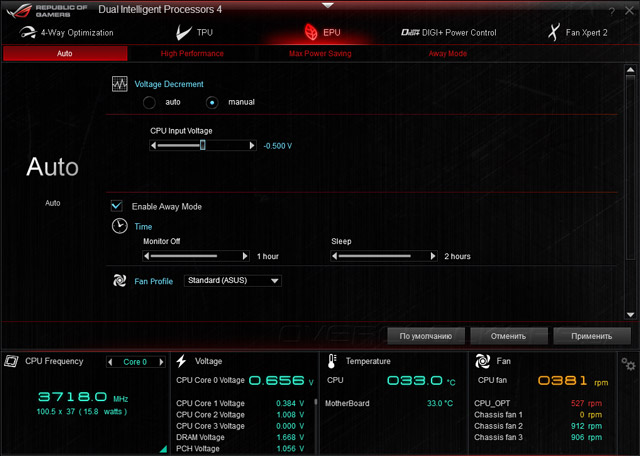Increase CPU Input Voltage with right arrow
Image resolution: width=640 pixels, height=456 pixels.
click(252, 145)
